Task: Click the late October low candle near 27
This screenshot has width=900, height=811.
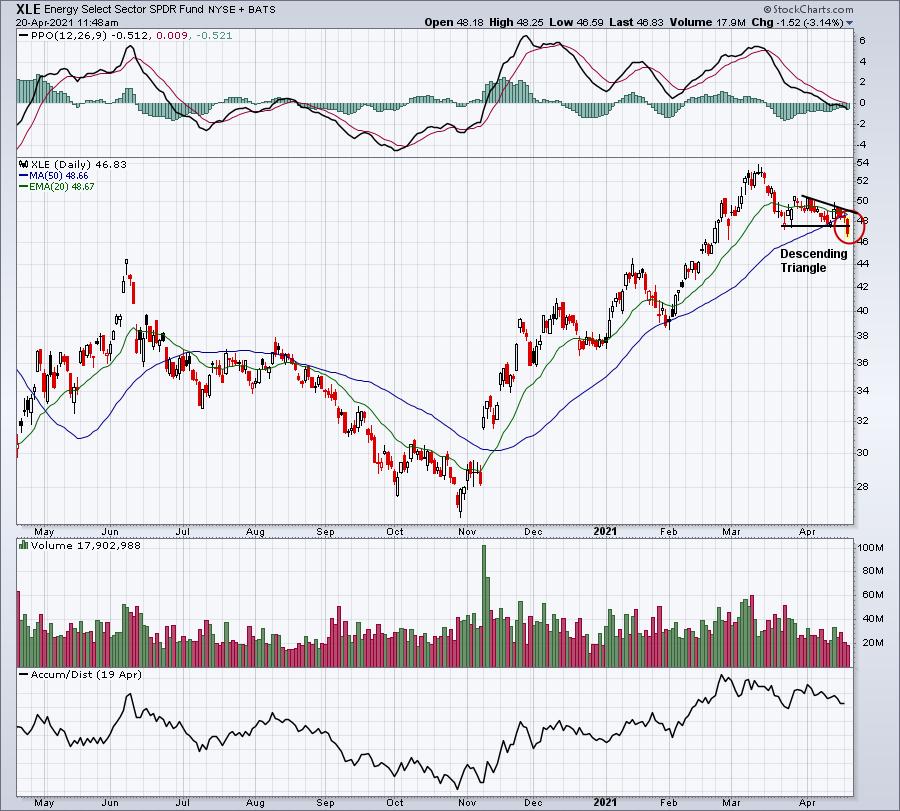Action: pyautogui.click(x=460, y=503)
